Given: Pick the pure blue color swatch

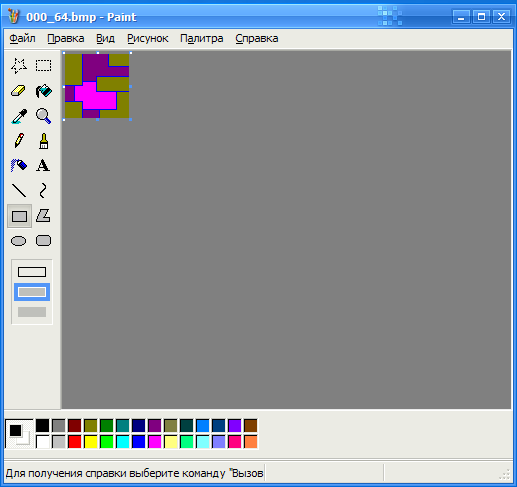Looking at the screenshot, I should [139, 442].
